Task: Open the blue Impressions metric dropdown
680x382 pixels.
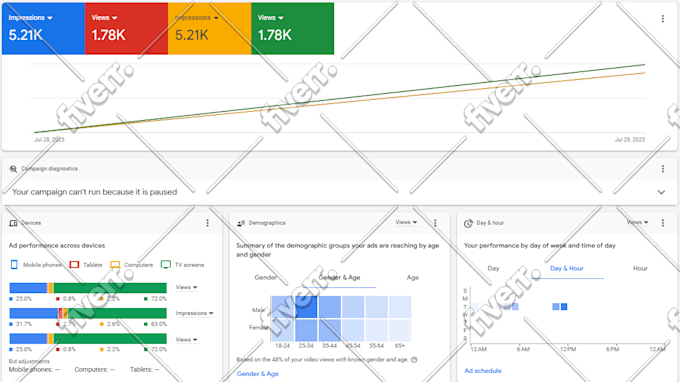Action: pos(30,18)
